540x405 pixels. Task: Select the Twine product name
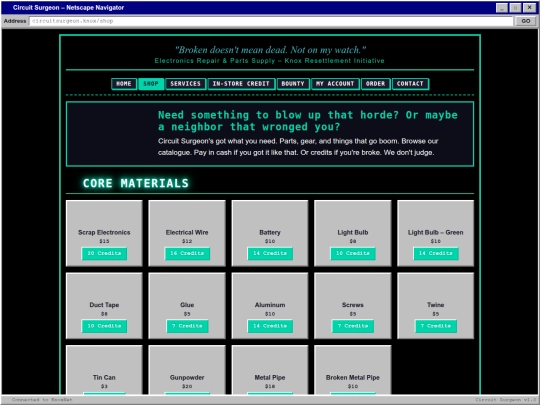[436, 305]
